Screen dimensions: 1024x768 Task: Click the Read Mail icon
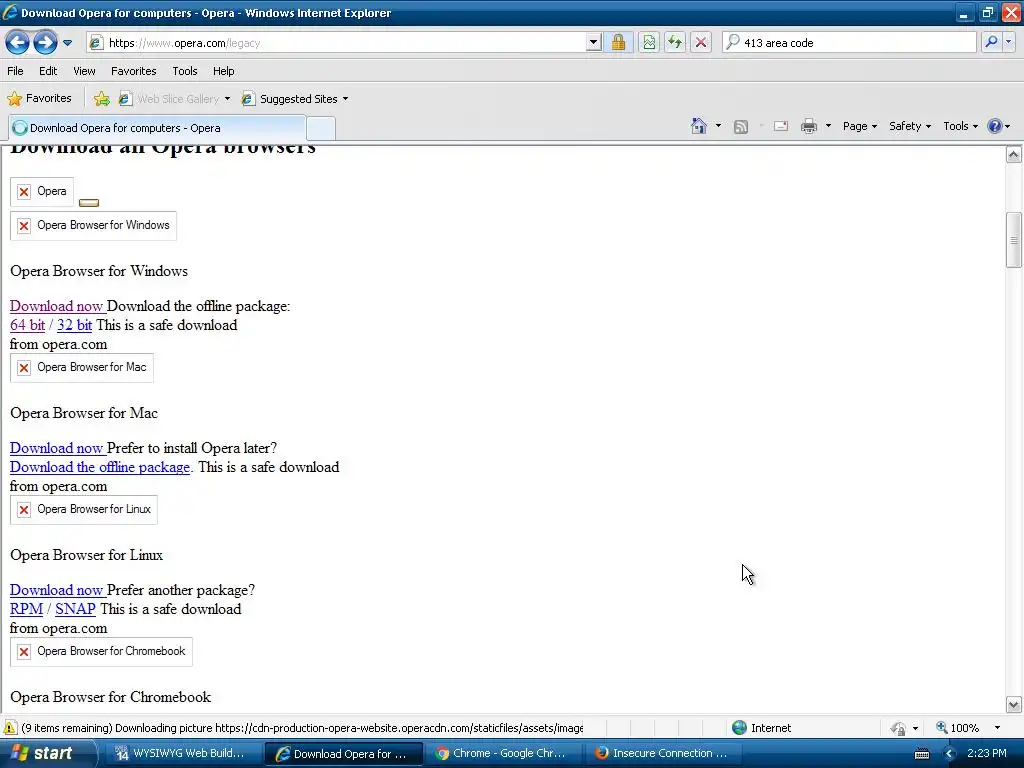pyautogui.click(x=781, y=126)
